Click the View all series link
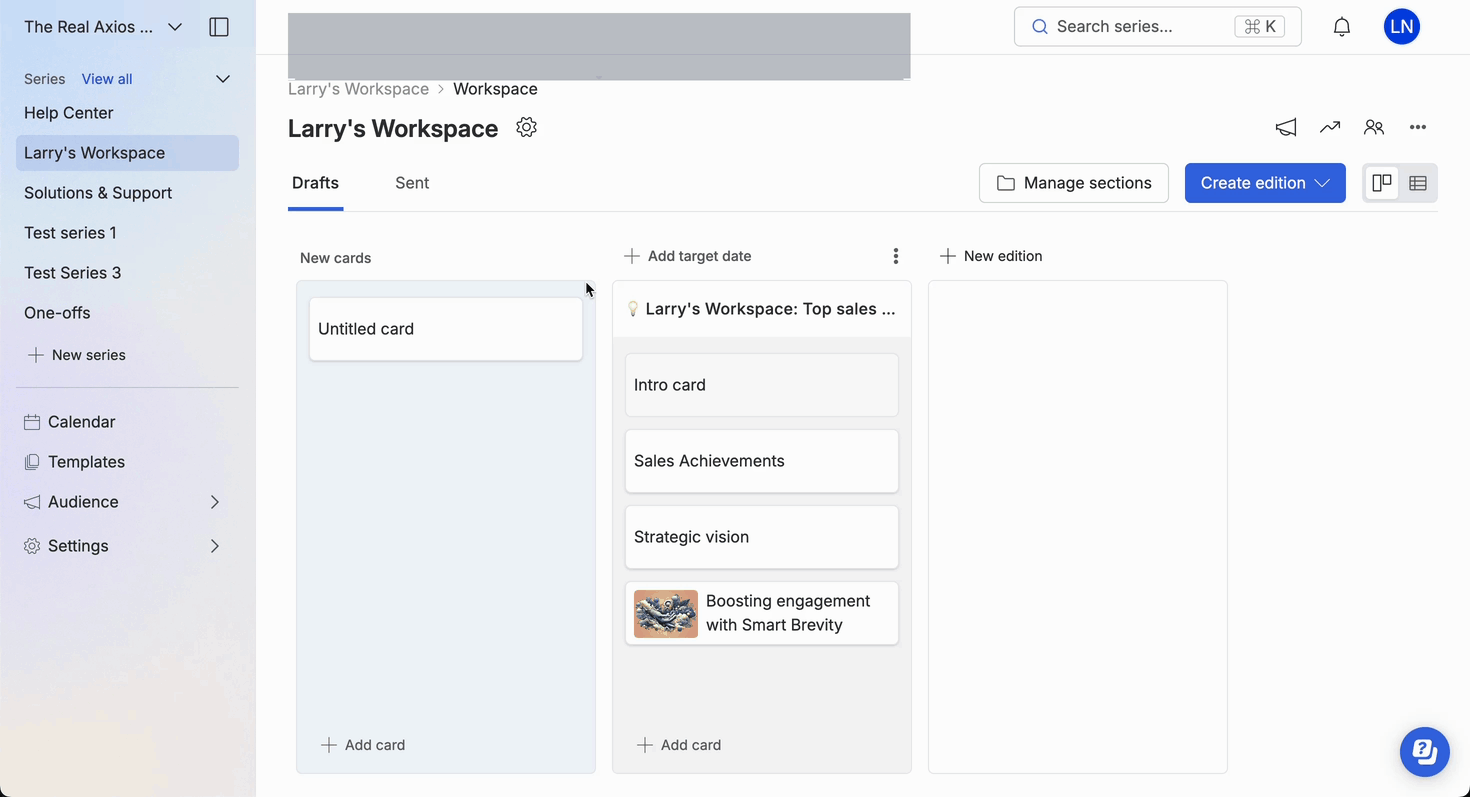Screen dimensions: 1470x797 point(107,79)
